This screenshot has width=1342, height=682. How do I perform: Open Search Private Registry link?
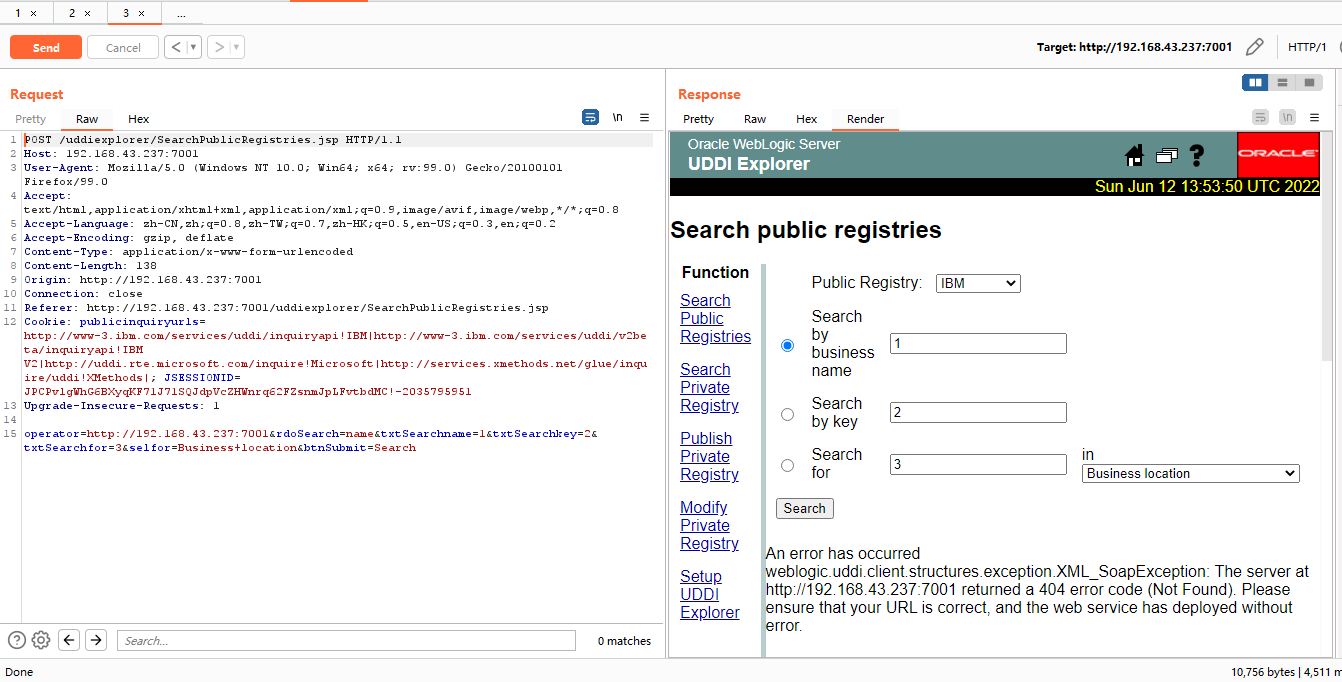click(x=709, y=388)
